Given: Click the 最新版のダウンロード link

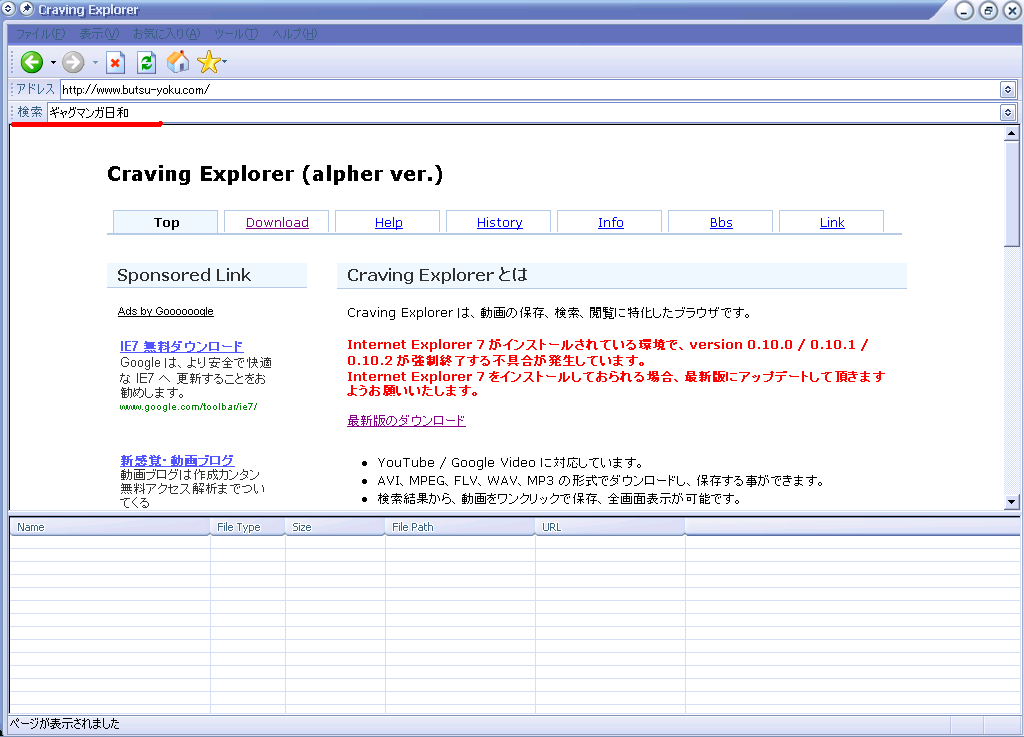Looking at the screenshot, I should point(406,421).
